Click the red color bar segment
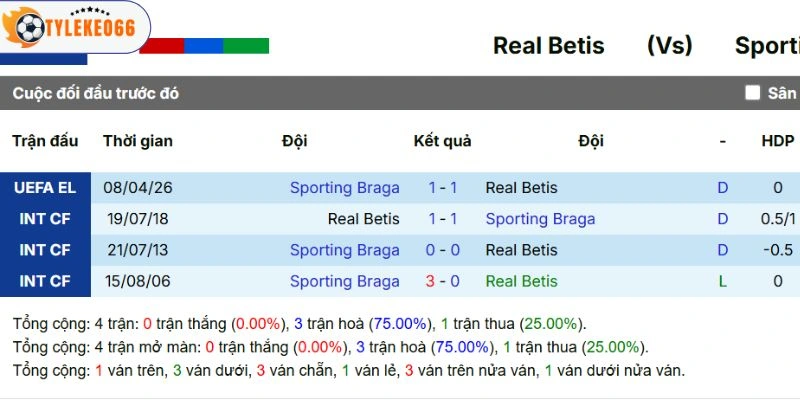 click(162, 46)
